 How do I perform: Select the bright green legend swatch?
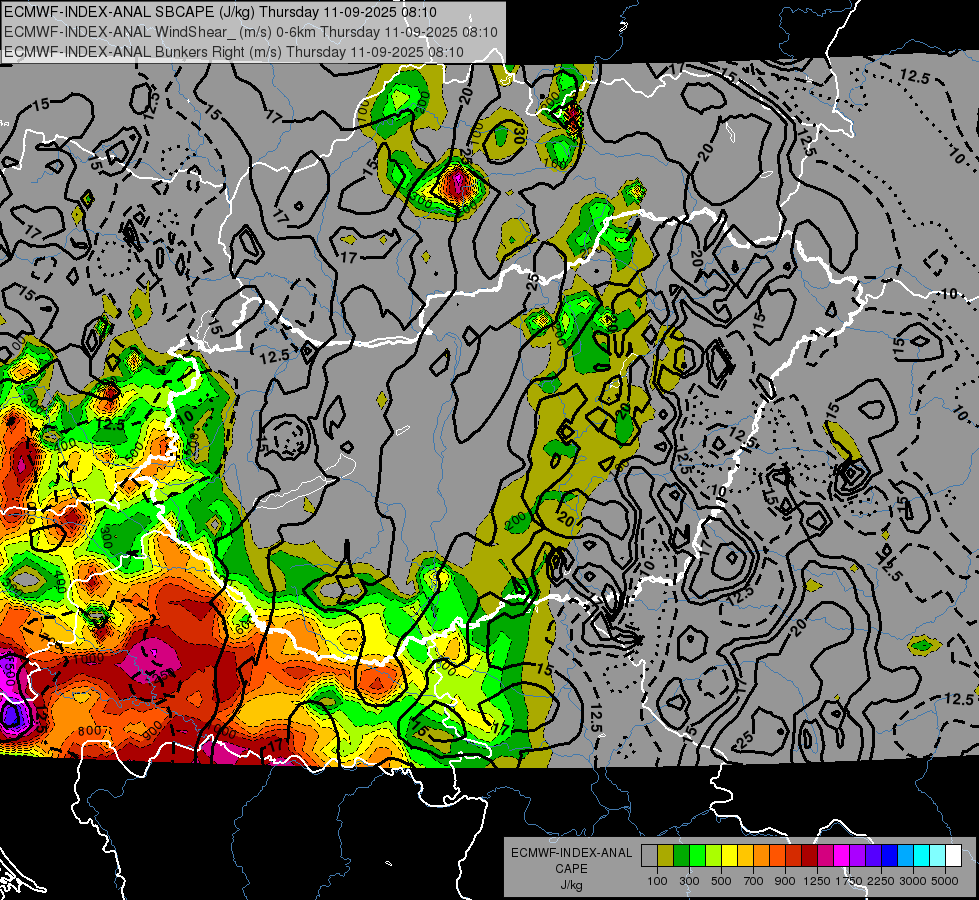[697, 855]
